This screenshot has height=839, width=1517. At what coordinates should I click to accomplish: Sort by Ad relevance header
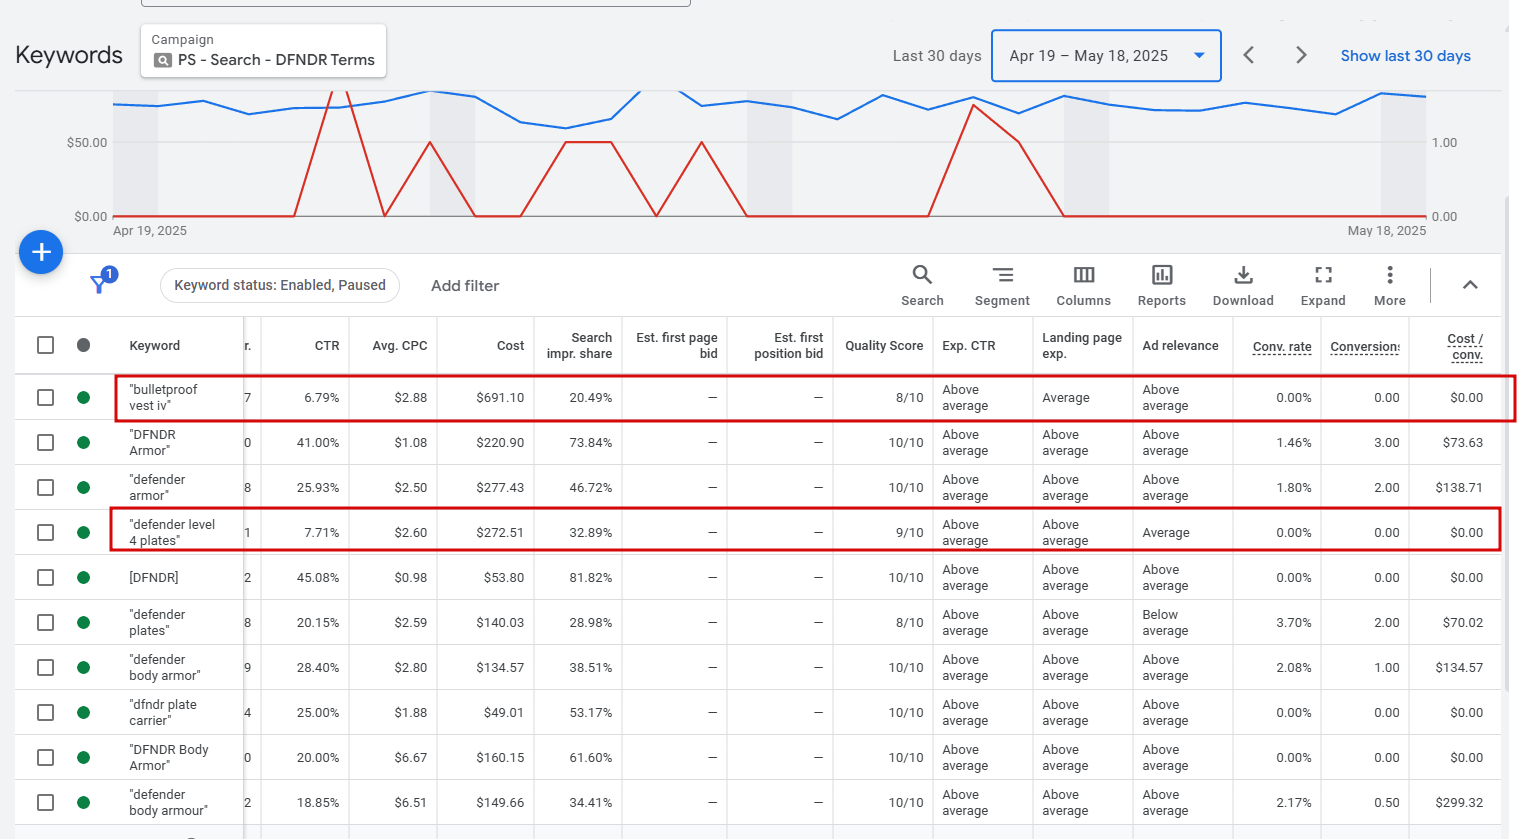pyautogui.click(x=1181, y=346)
